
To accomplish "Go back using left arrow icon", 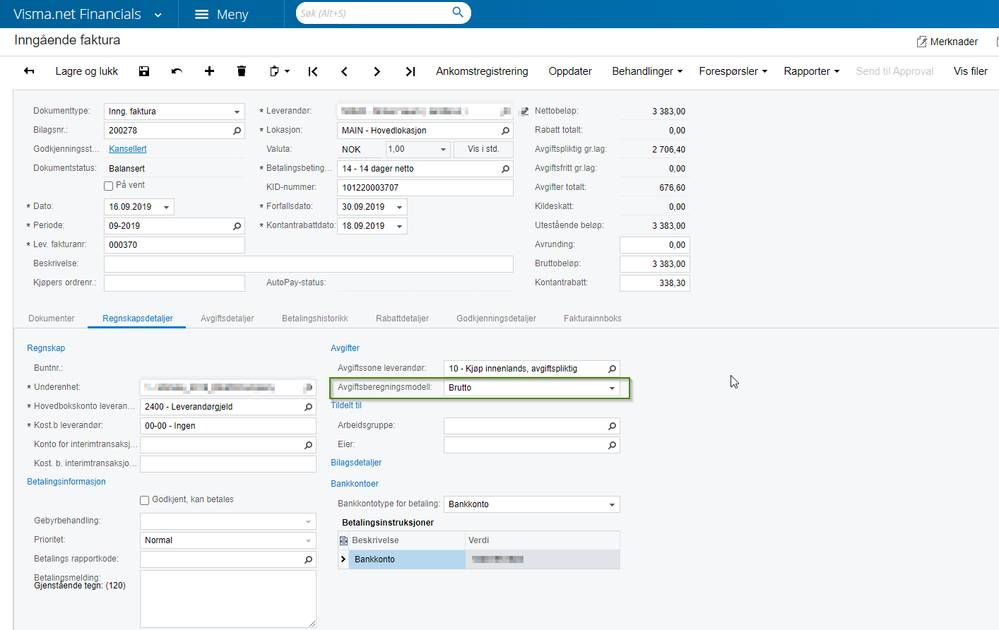I will pos(29,72).
